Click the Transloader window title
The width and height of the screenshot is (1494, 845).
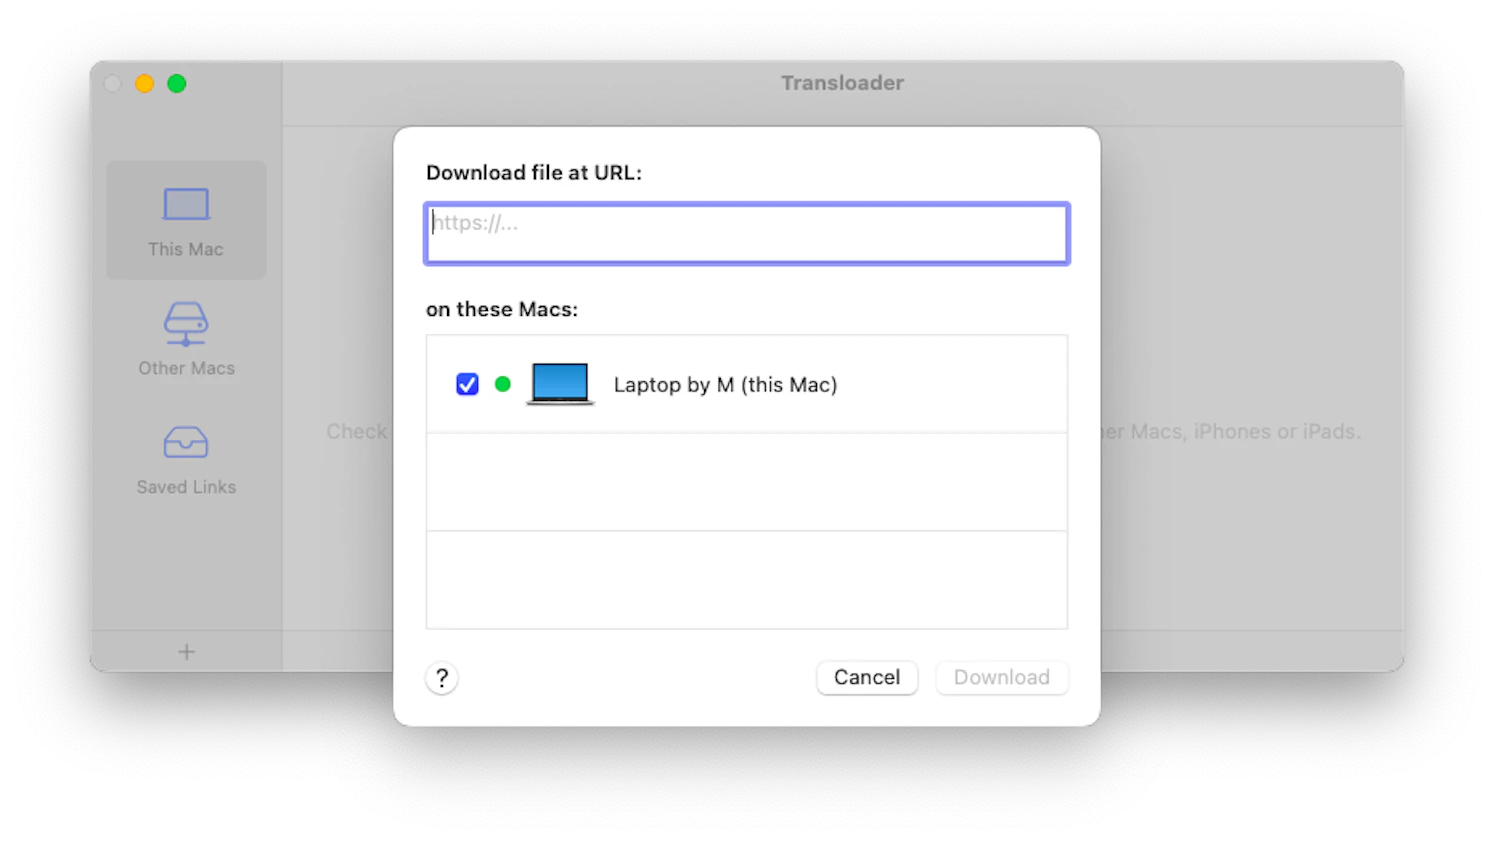click(842, 83)
